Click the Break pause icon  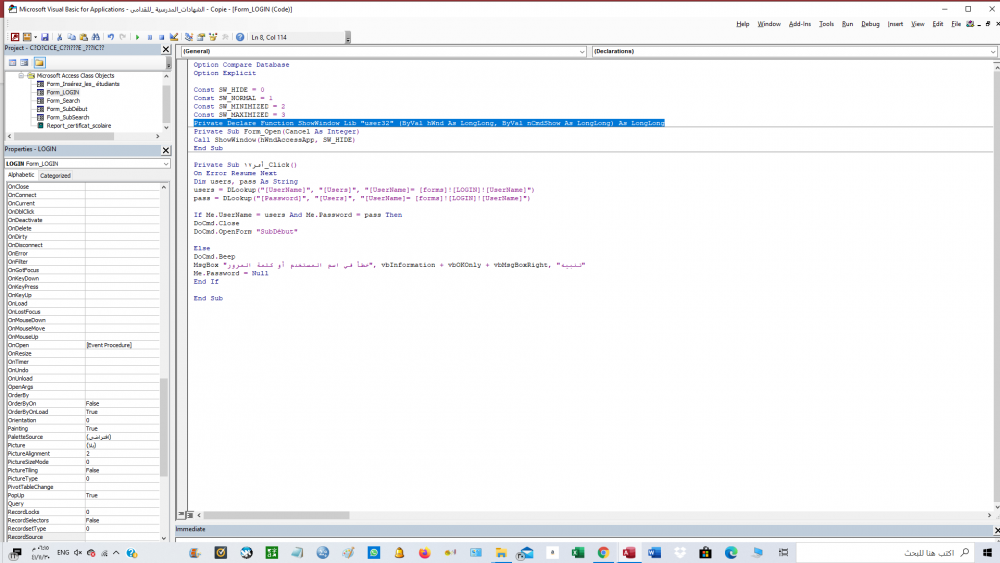click(x=150, y=38)
